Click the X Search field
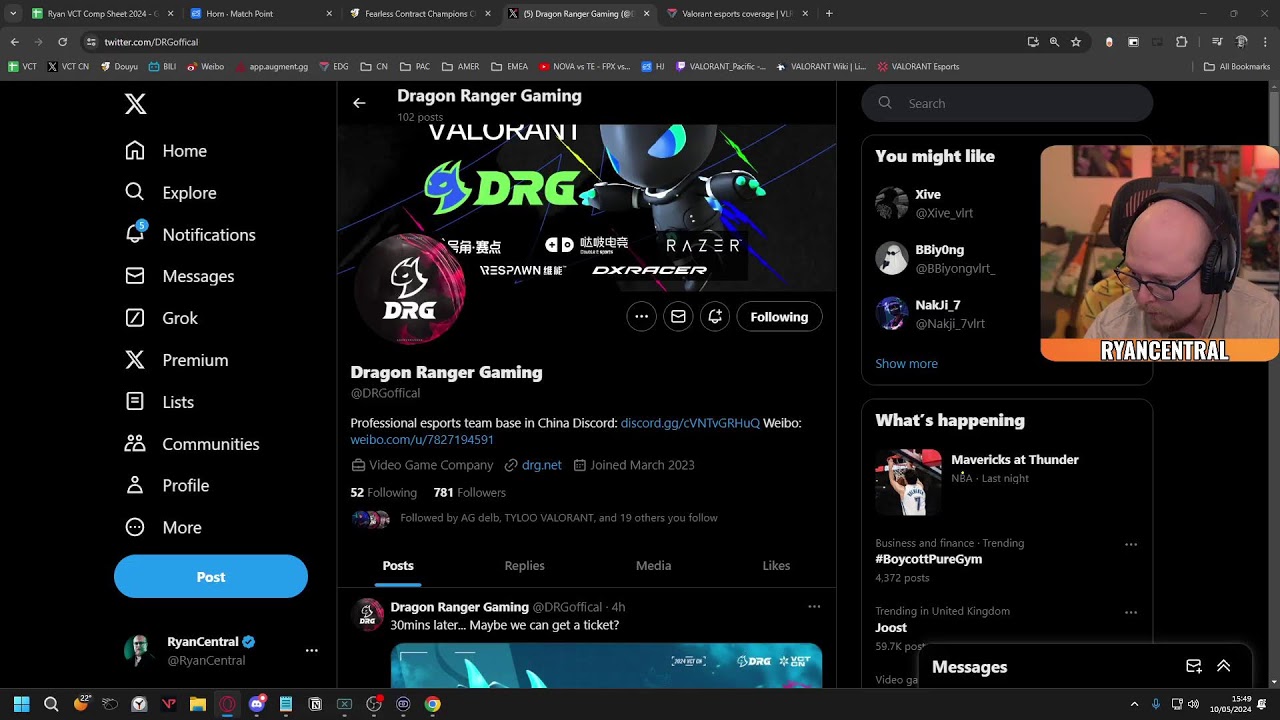The height and width of the screenshot is (720, 1280). coord(1007,103)
